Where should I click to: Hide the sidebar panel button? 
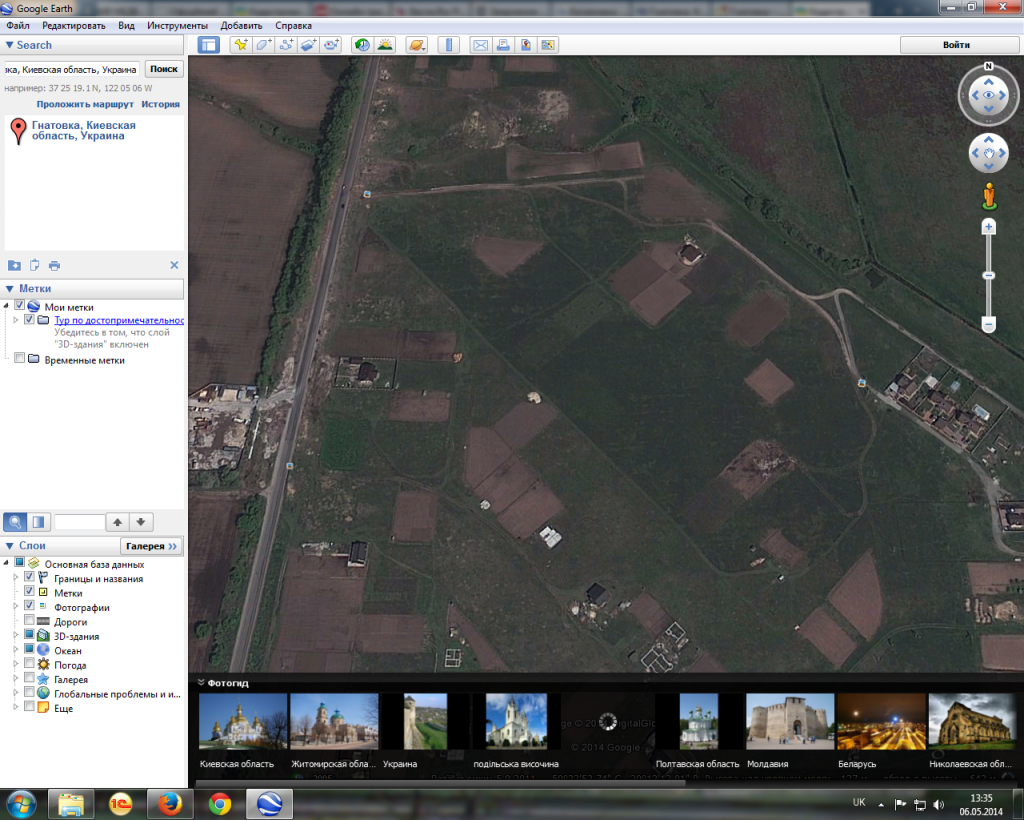208,45
